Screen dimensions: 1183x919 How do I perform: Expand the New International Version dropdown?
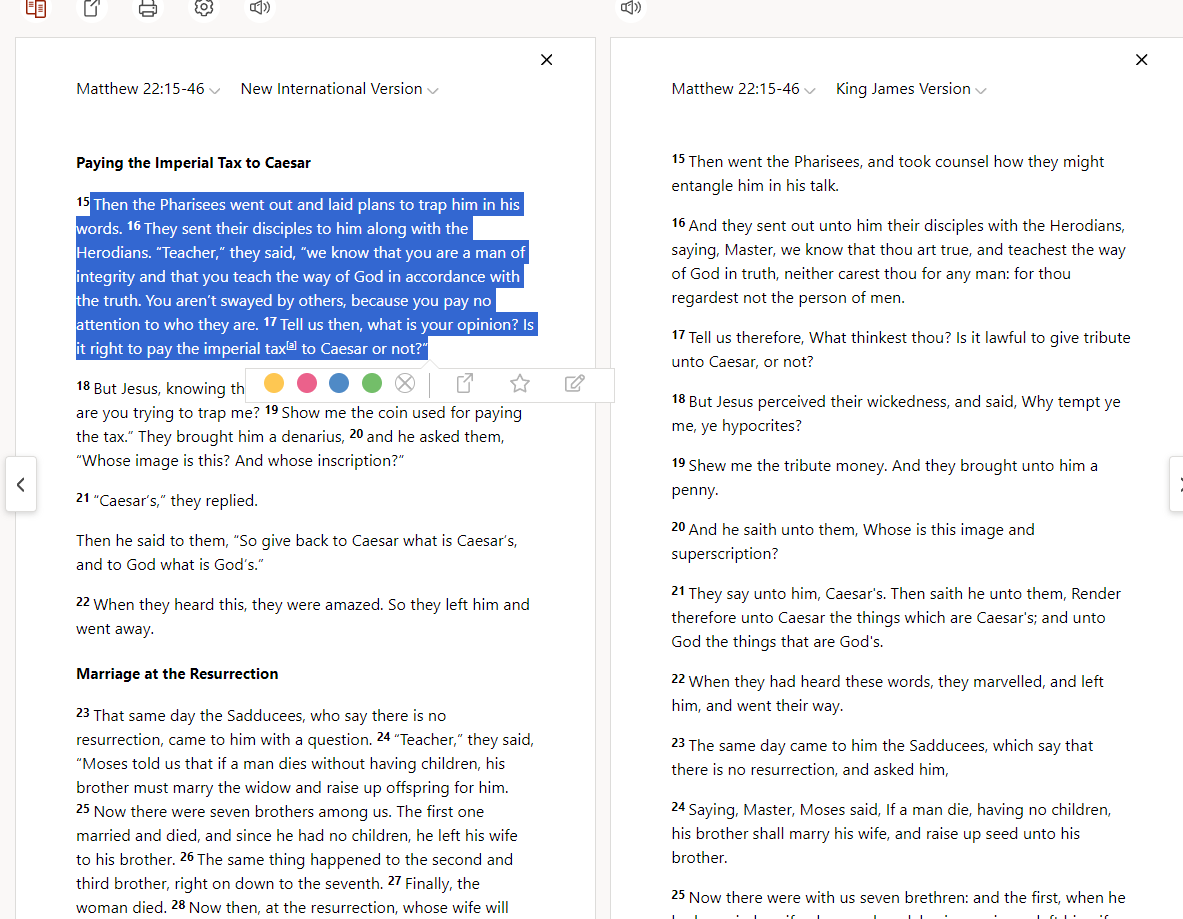(x=339, y=89)
